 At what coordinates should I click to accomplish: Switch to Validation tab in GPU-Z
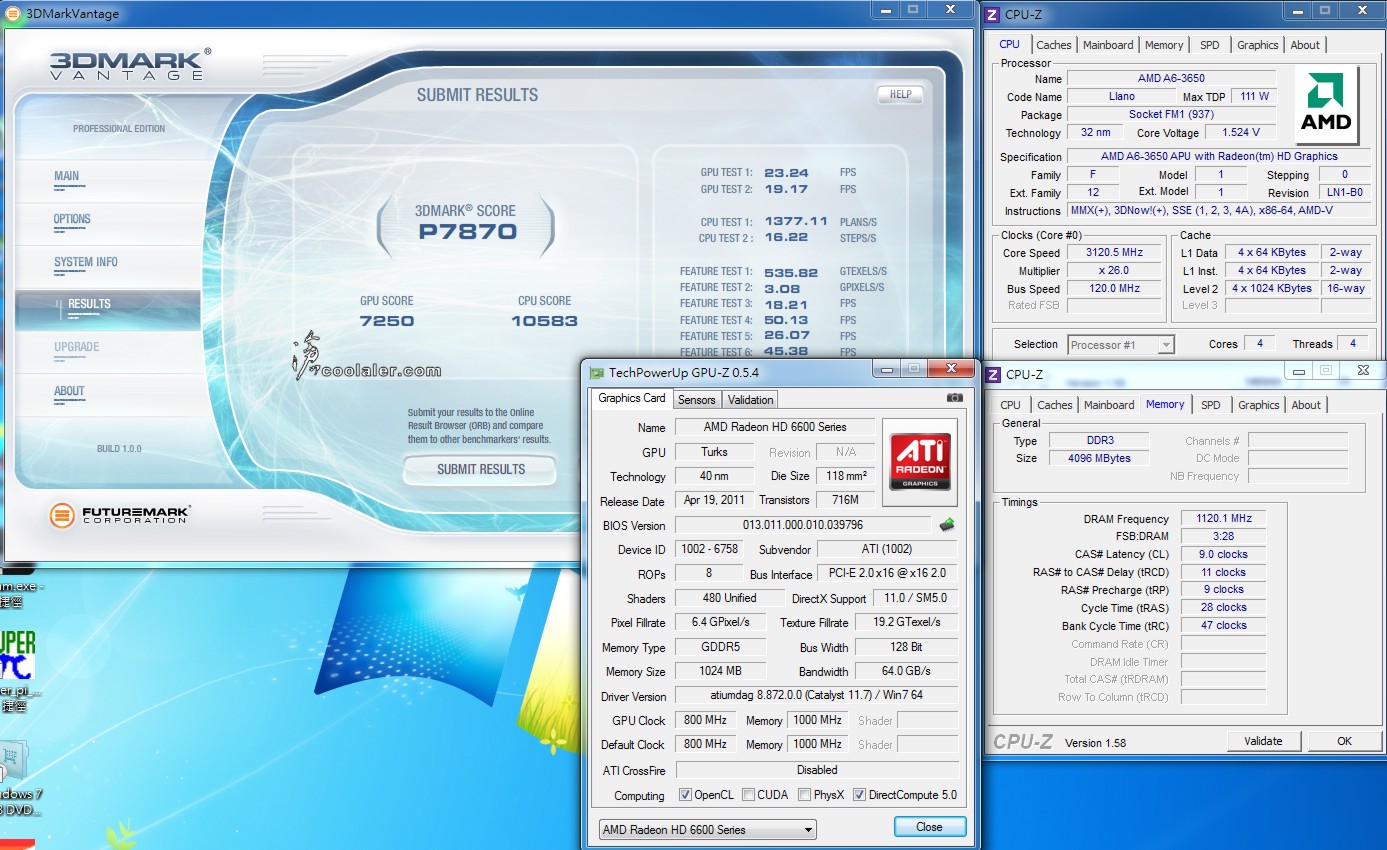click(x=751, y=400)
